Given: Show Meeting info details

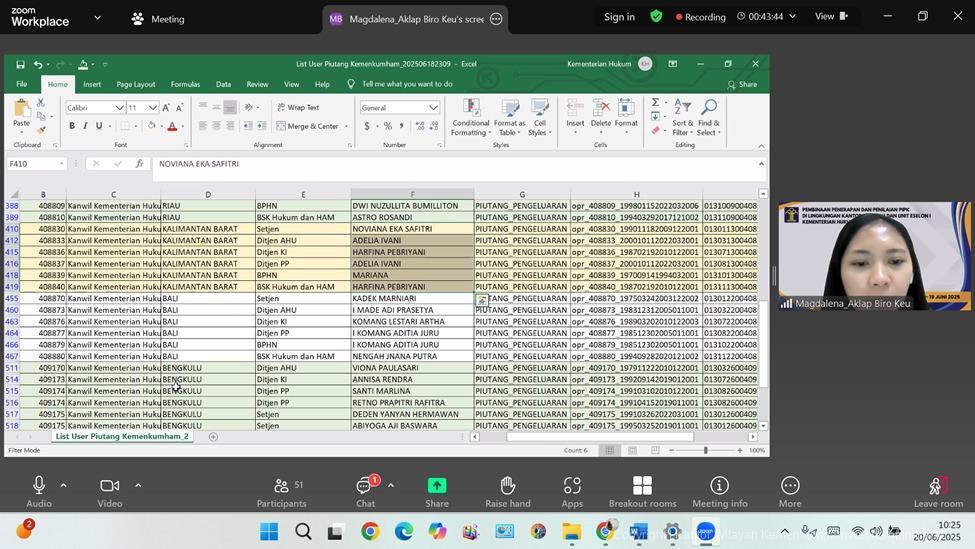Looking at the screenshot, I should 719,486.
